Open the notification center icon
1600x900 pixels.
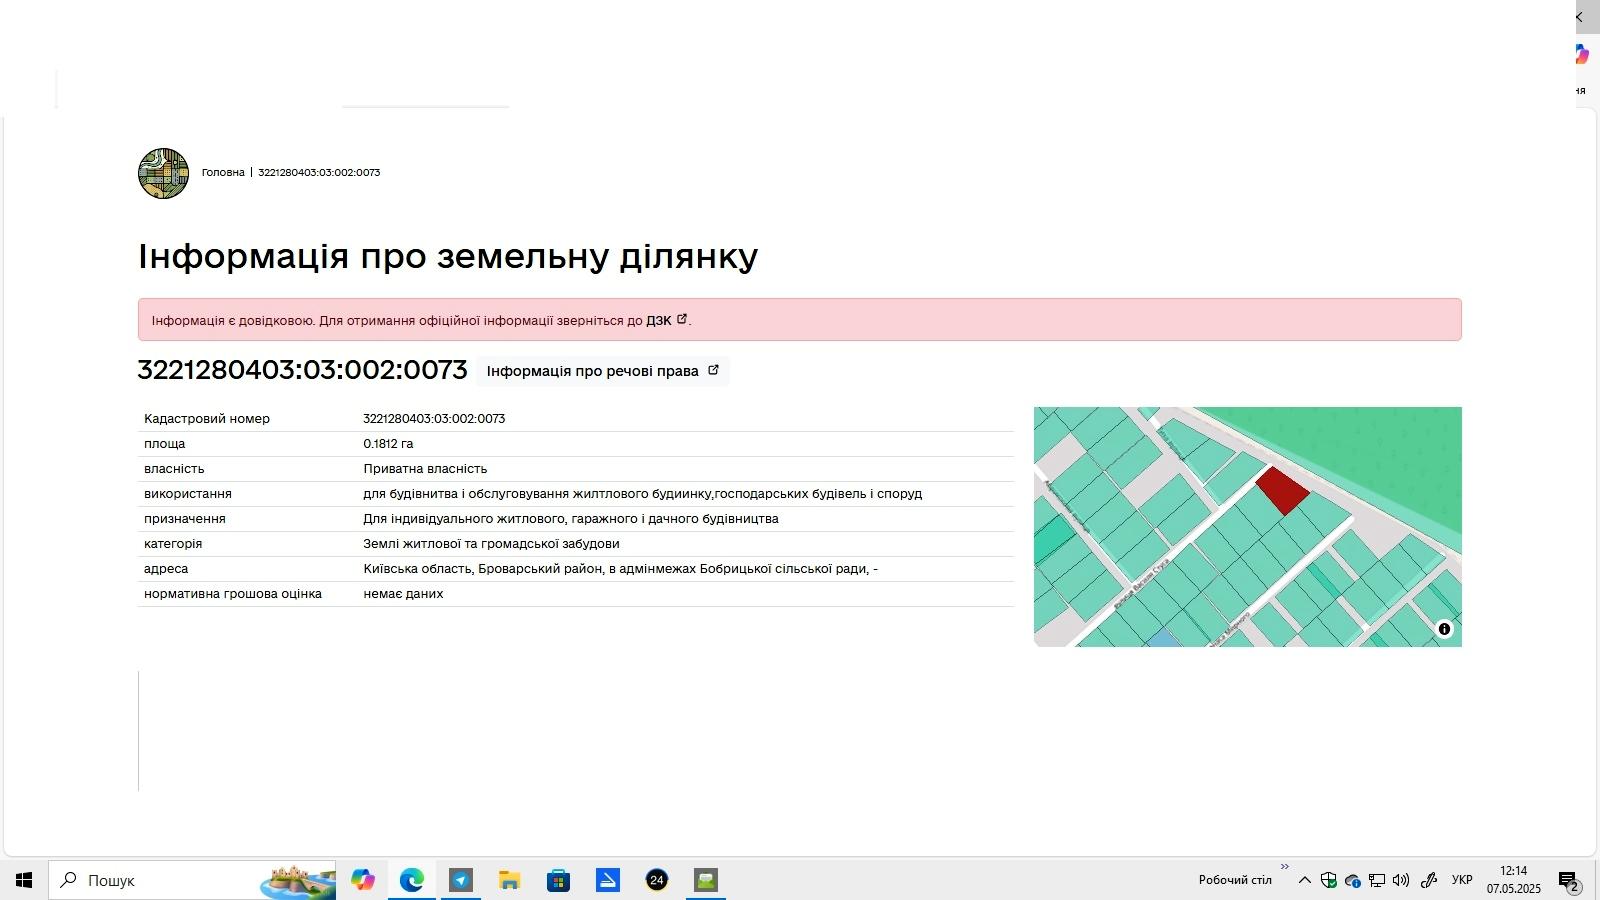pos(1569,881)
